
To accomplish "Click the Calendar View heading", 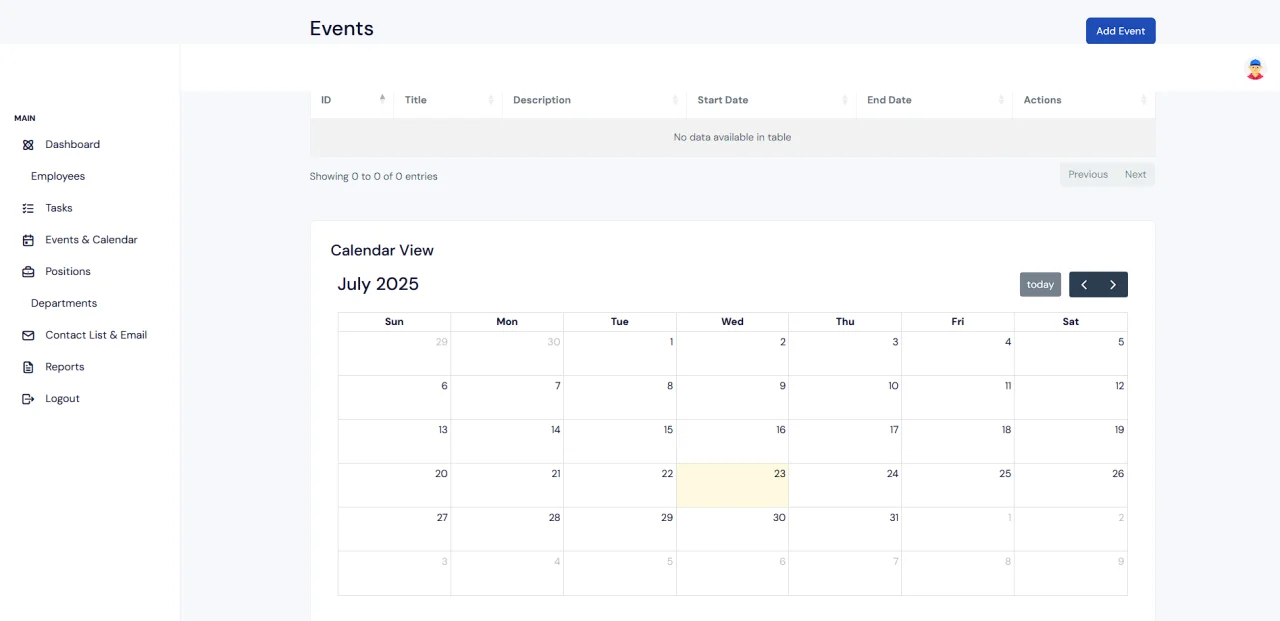I will (382, 251).
